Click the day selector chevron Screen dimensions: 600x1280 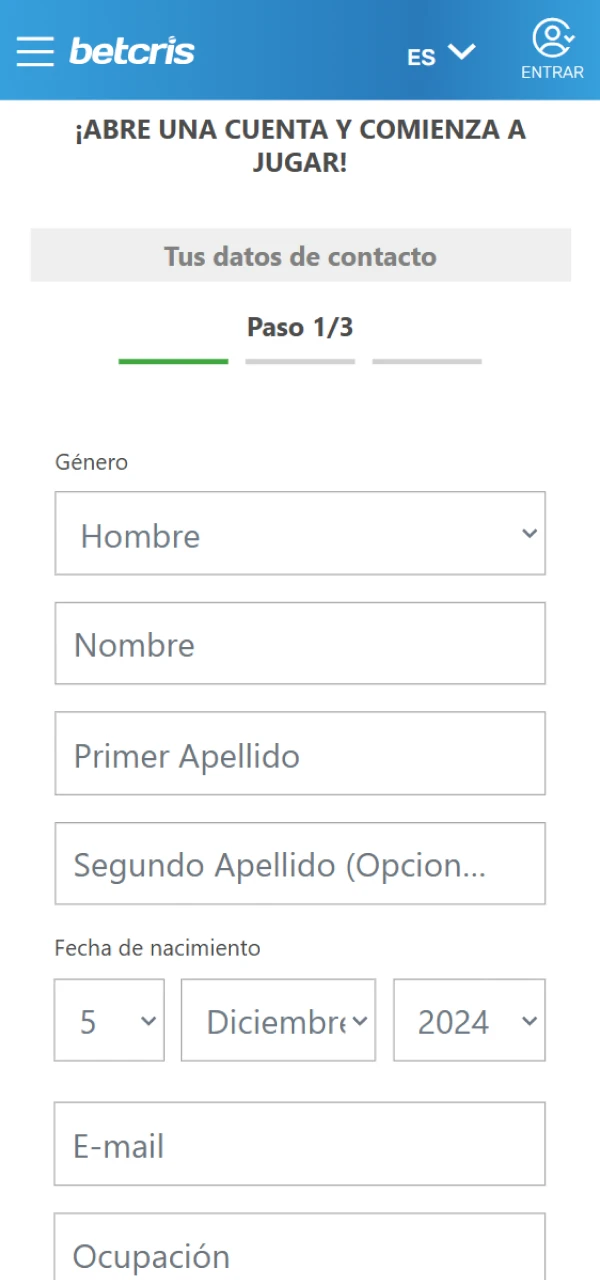(146, 1019)
